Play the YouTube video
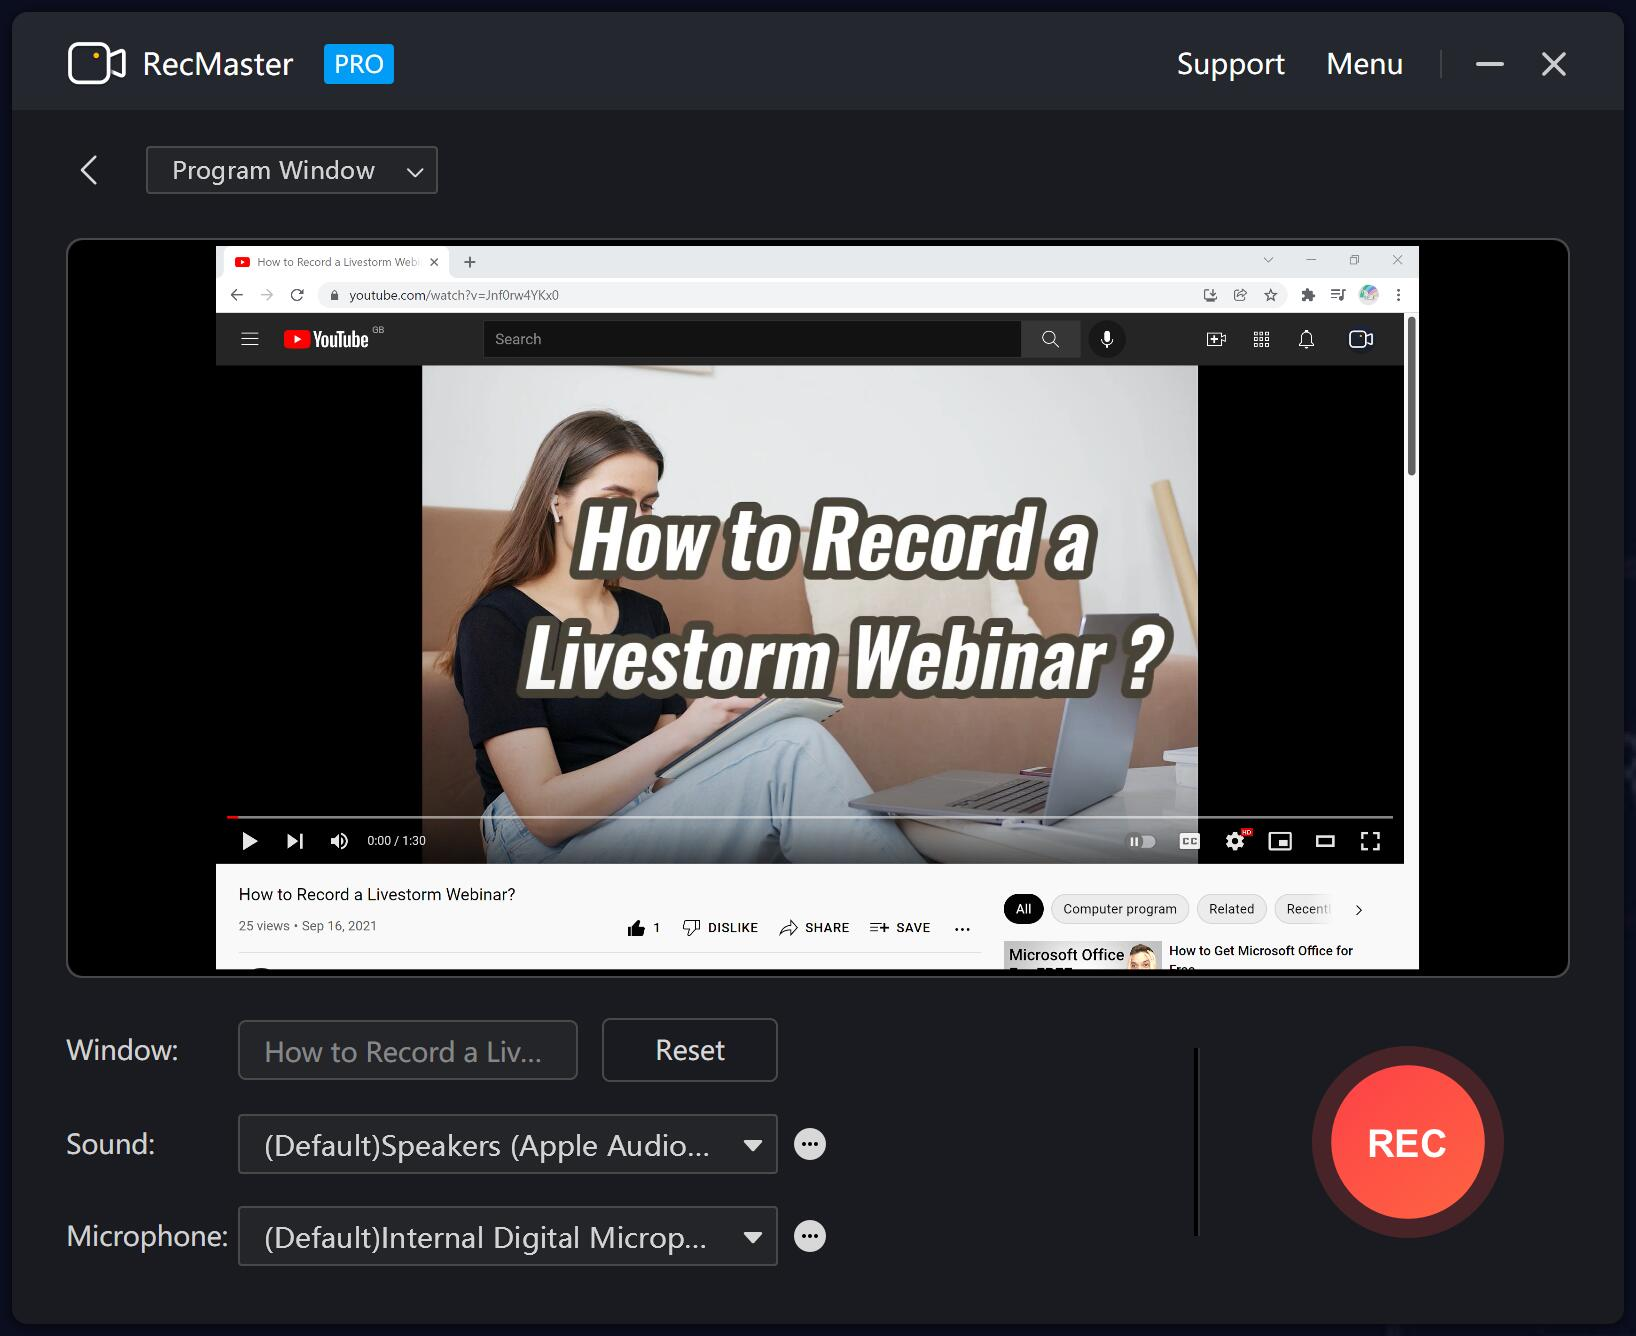This screenshot has width=1636, height=1336. click(x=250, y=841)
